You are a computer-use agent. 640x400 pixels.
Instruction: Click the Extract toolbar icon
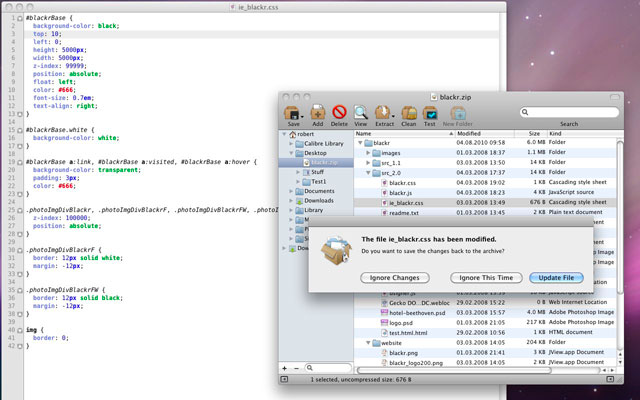[x=383, y=113]
